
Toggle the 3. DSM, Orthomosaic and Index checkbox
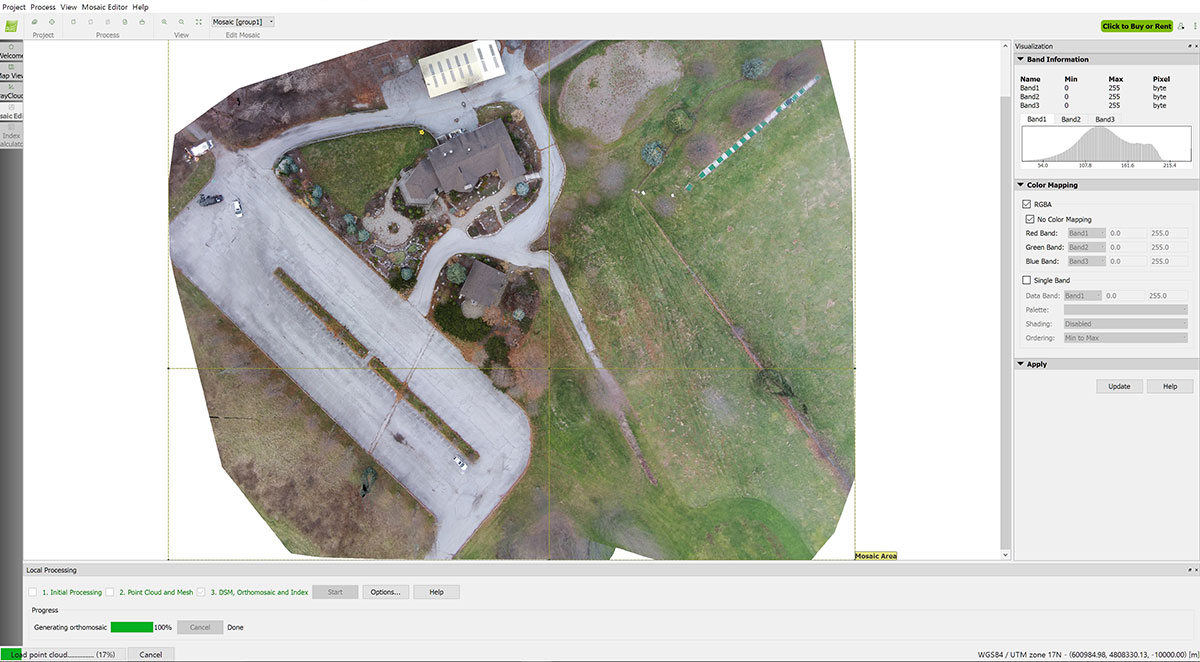tap(201, 592)
